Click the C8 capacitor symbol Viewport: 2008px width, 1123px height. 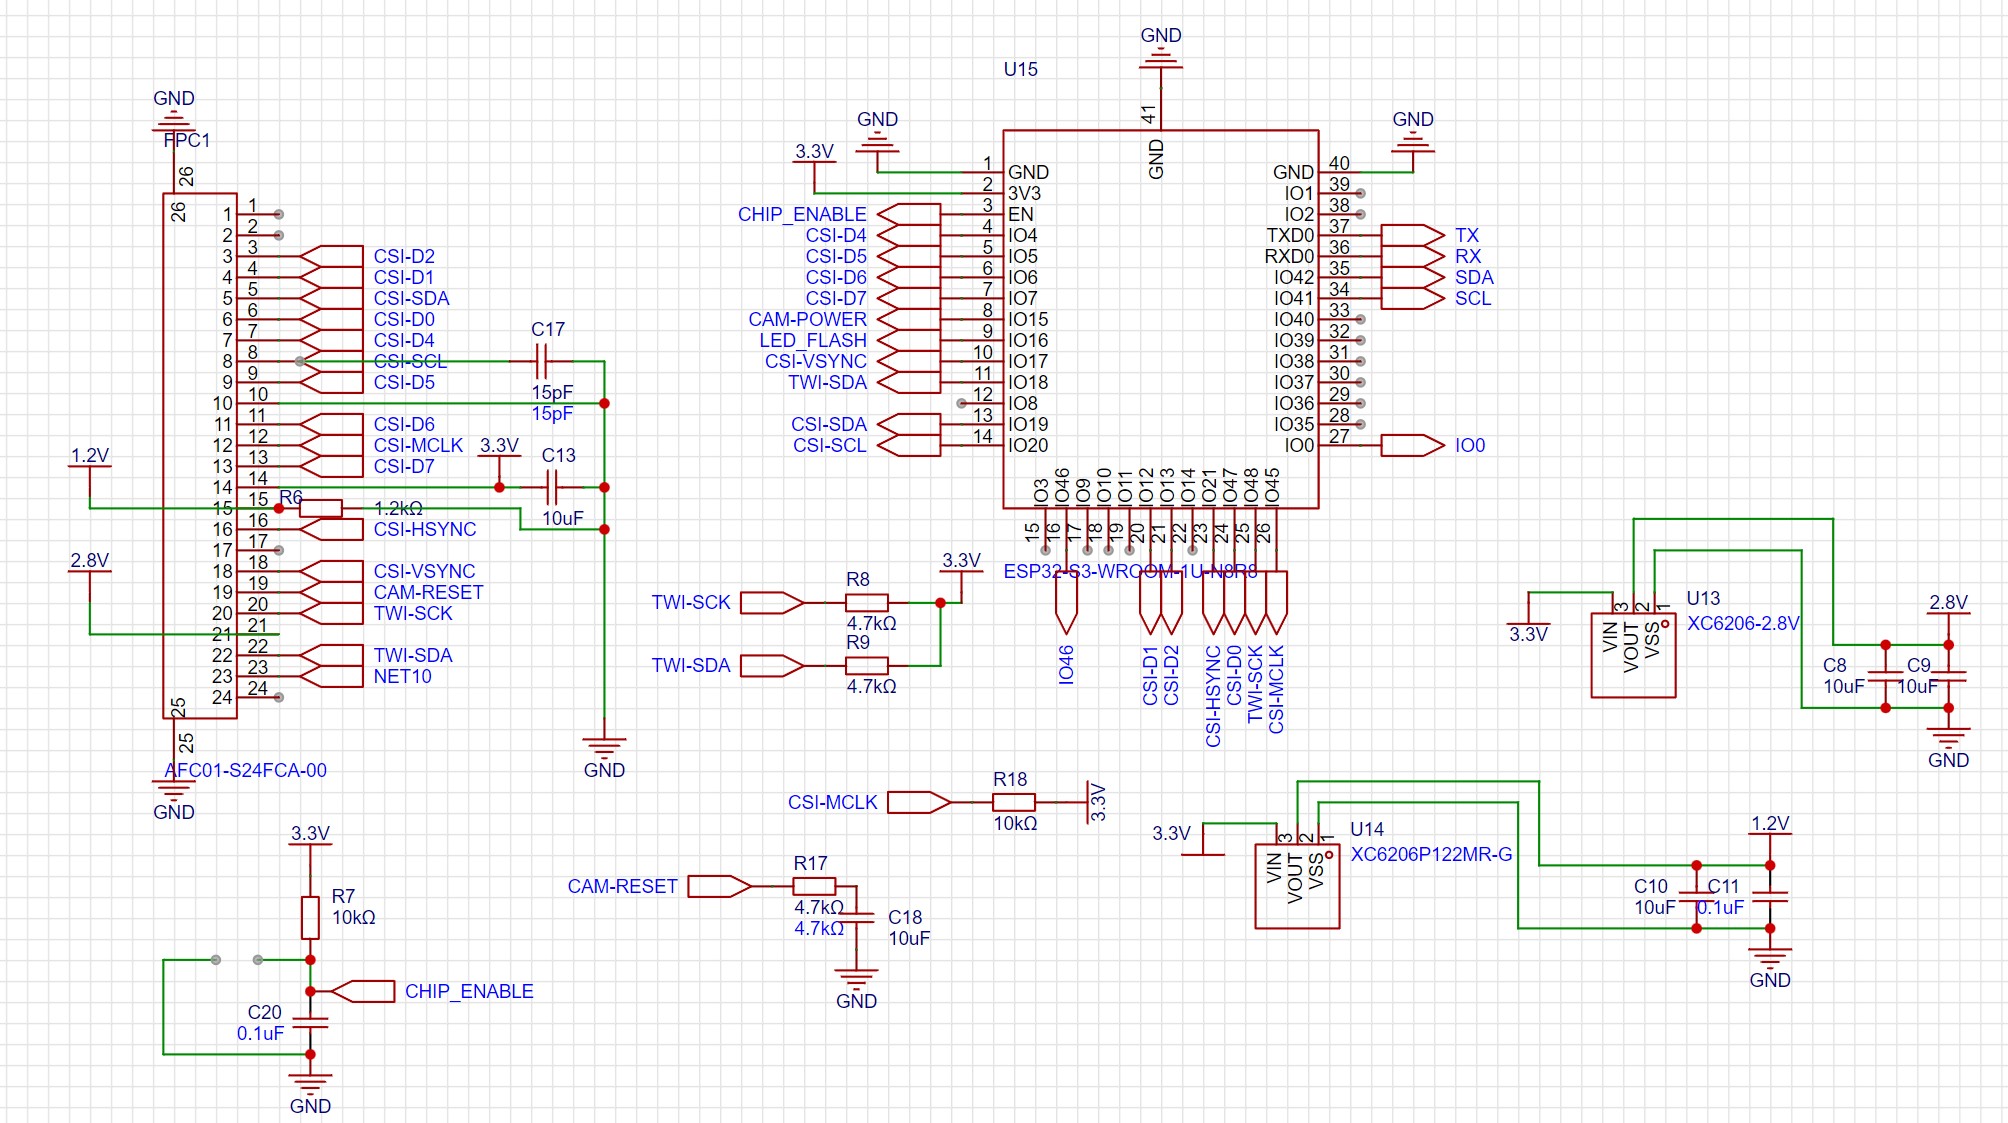[x=1885, y=676]
